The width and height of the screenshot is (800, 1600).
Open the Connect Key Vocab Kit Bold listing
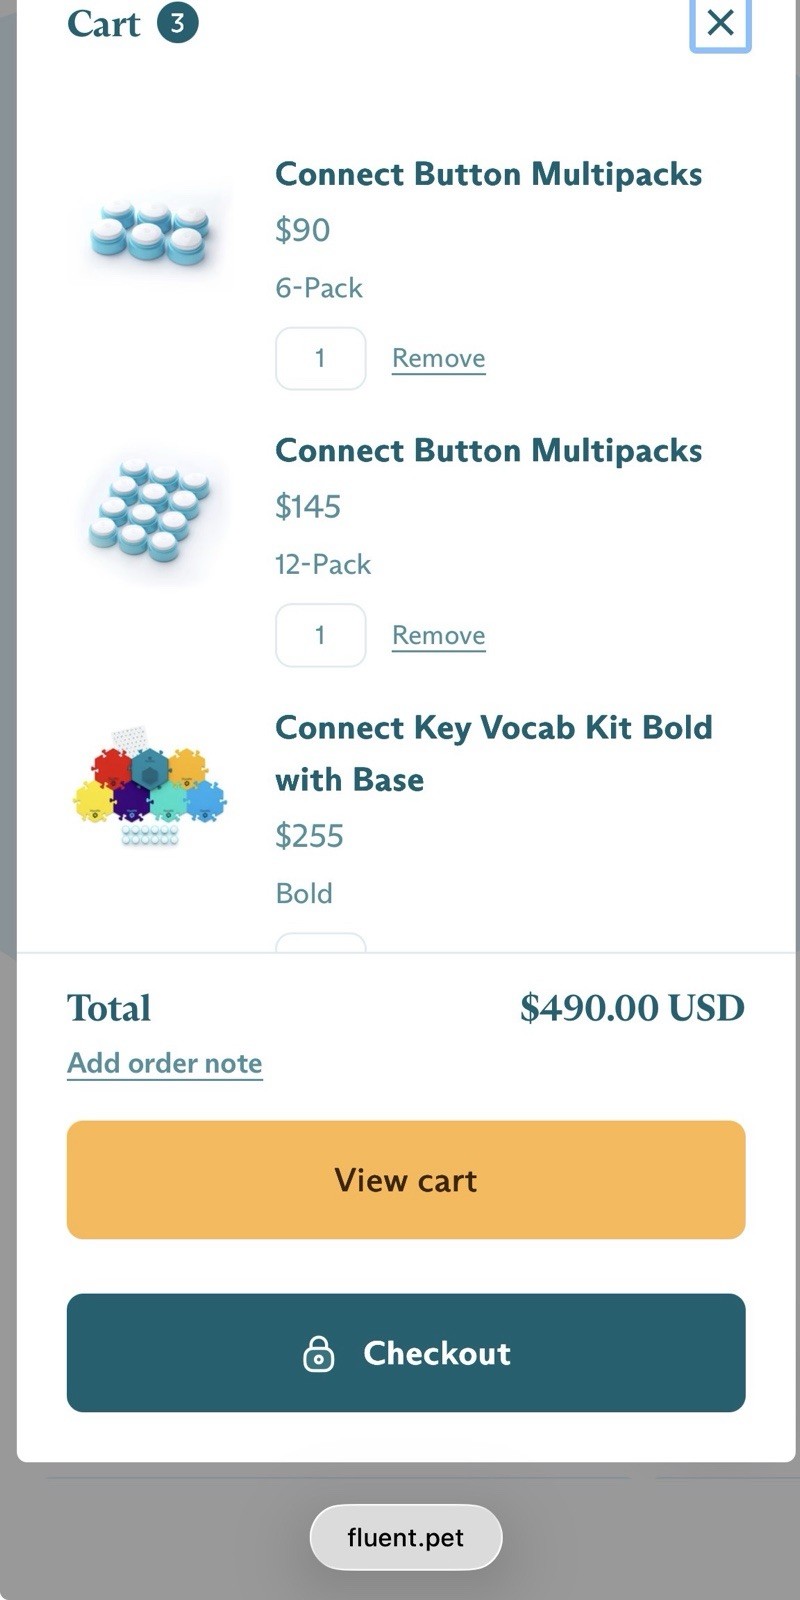point(494,753)
